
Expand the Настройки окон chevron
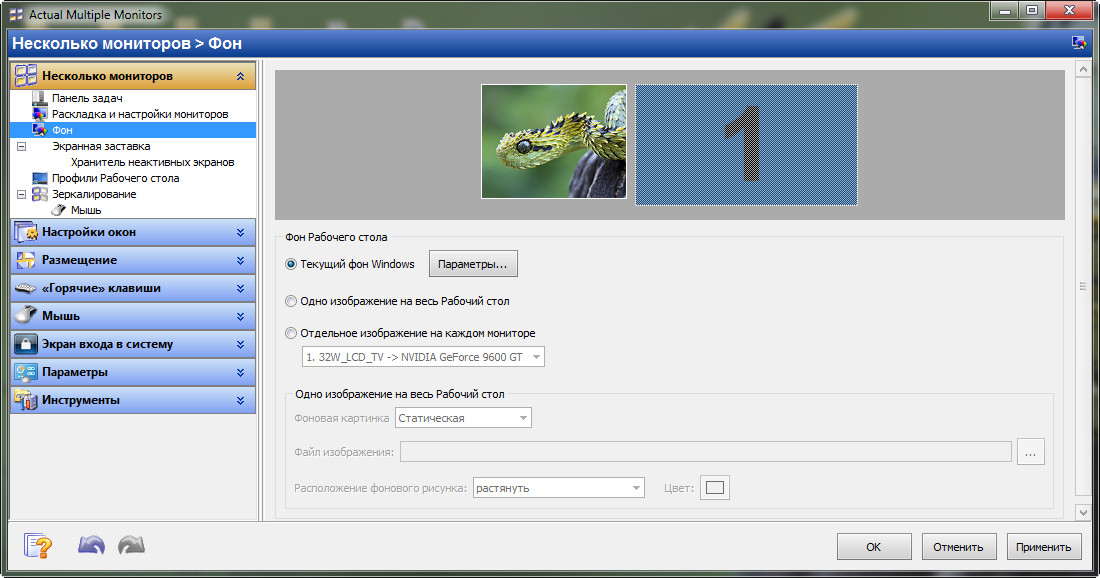pos(241,232)
